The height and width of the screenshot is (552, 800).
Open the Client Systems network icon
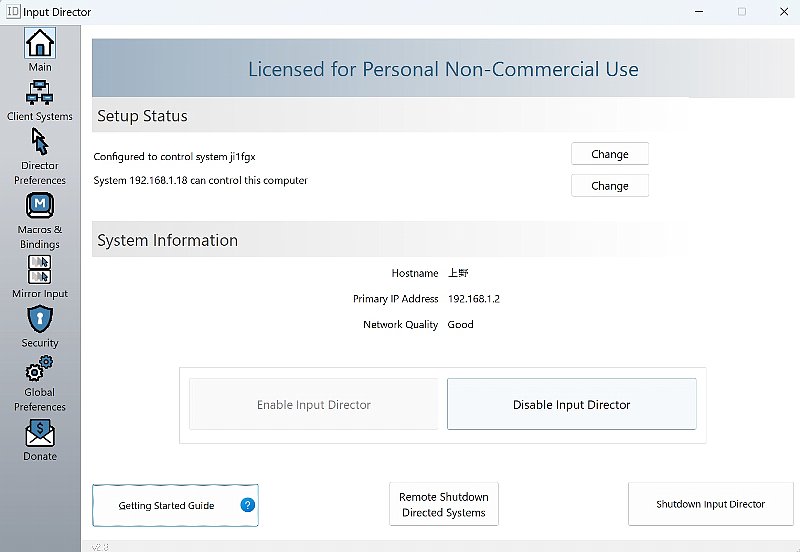(40, 93)
